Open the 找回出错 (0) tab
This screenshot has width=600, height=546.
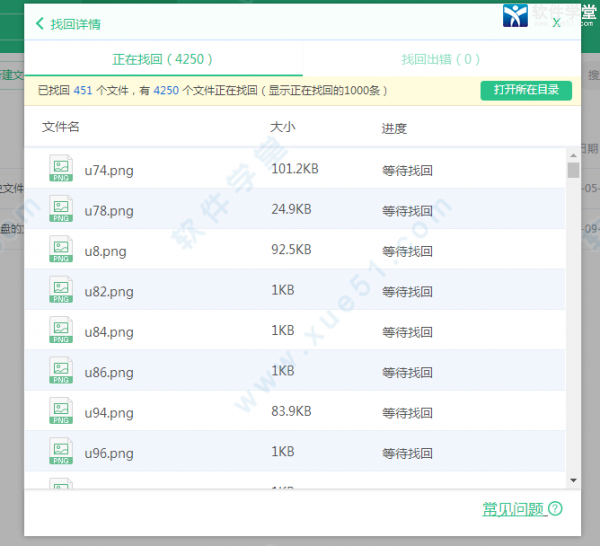pyautogui.click(x=440, y=59)
